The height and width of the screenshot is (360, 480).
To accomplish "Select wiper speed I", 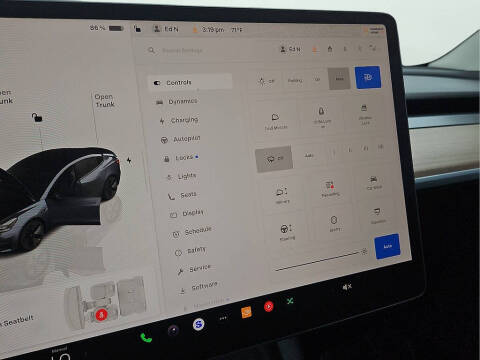I will 334,152.
